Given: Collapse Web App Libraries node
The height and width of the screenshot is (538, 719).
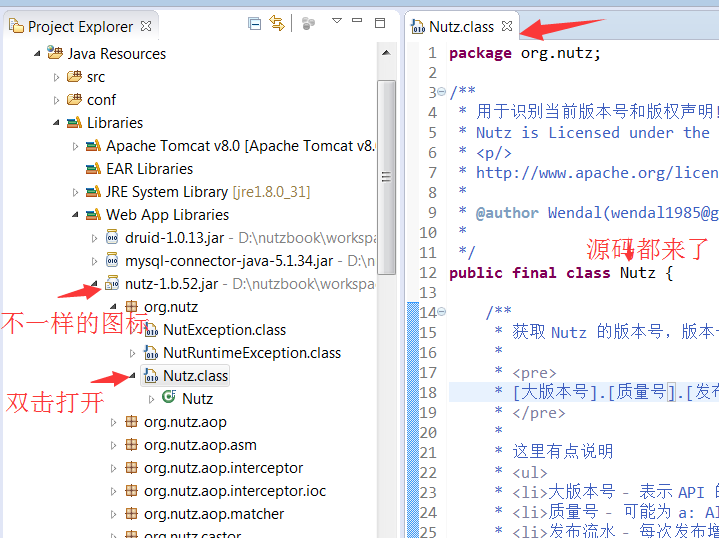Looking at the screenshot, I should pyautogui.click(x=76, y=215).
